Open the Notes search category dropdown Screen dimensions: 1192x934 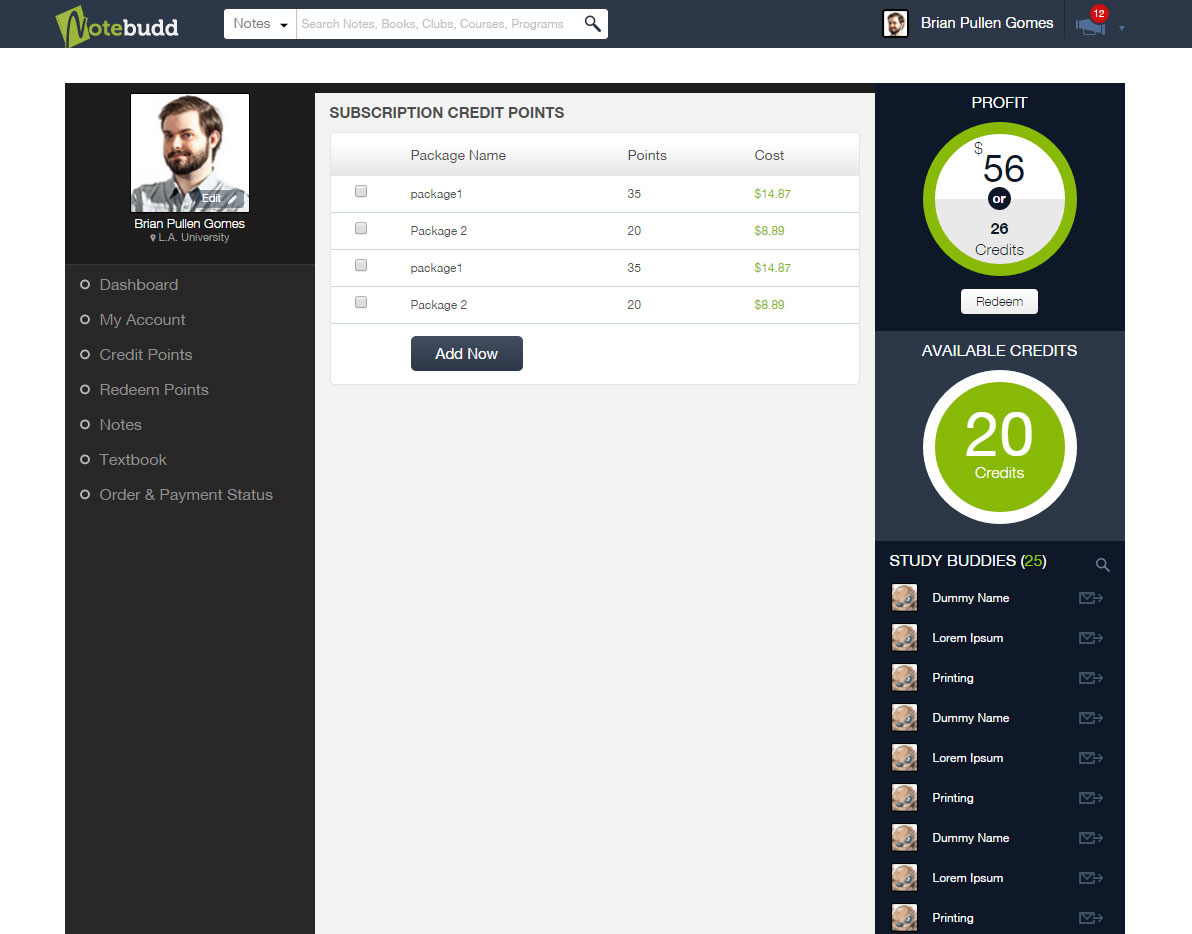[260, 24]
